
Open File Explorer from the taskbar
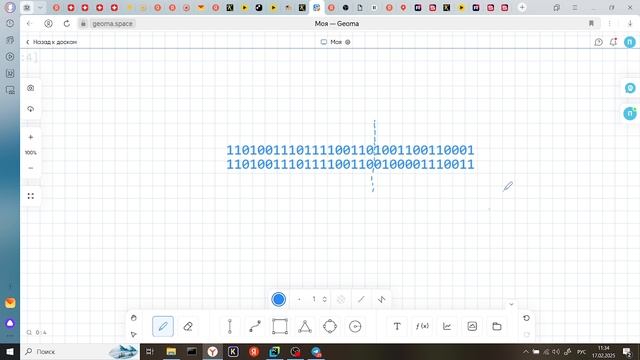pos(171,351)
